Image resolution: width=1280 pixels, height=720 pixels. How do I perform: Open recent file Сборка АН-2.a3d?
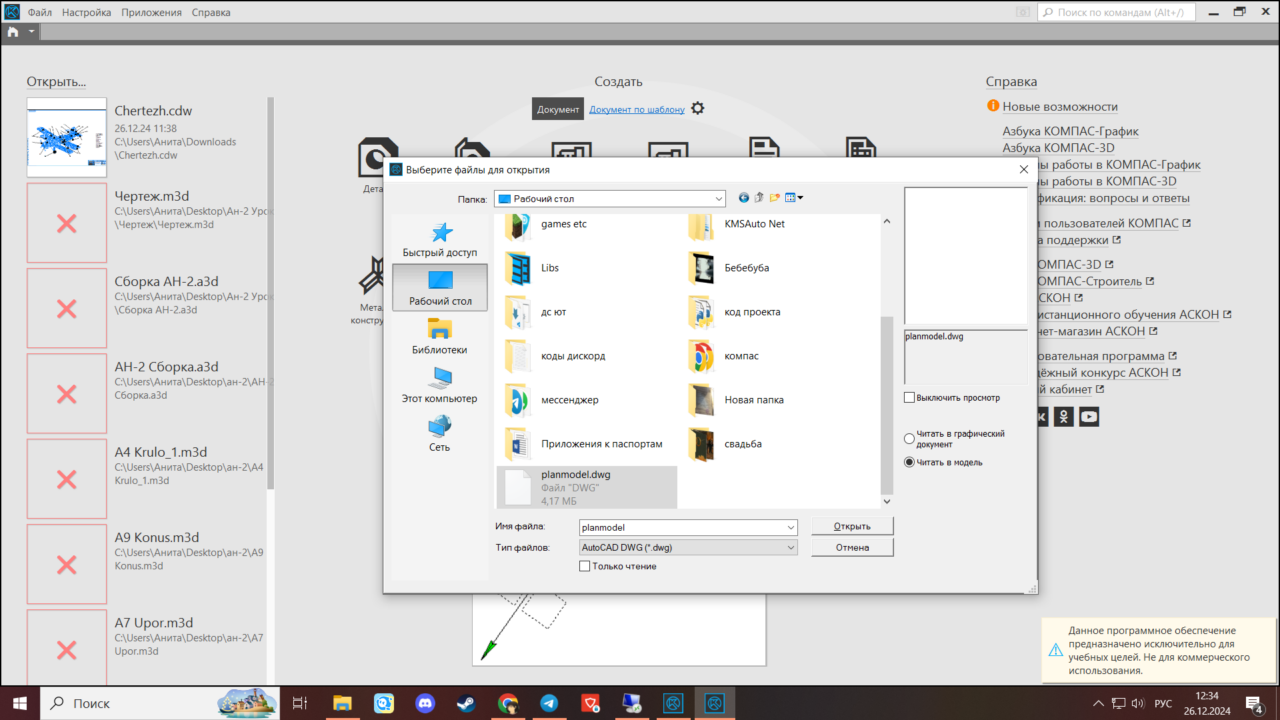(x=149, y=308)
